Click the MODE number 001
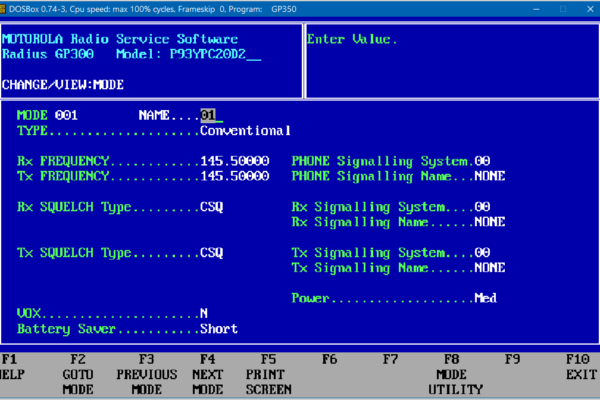This screenshot has height=400, width=600. click(66, 115)
